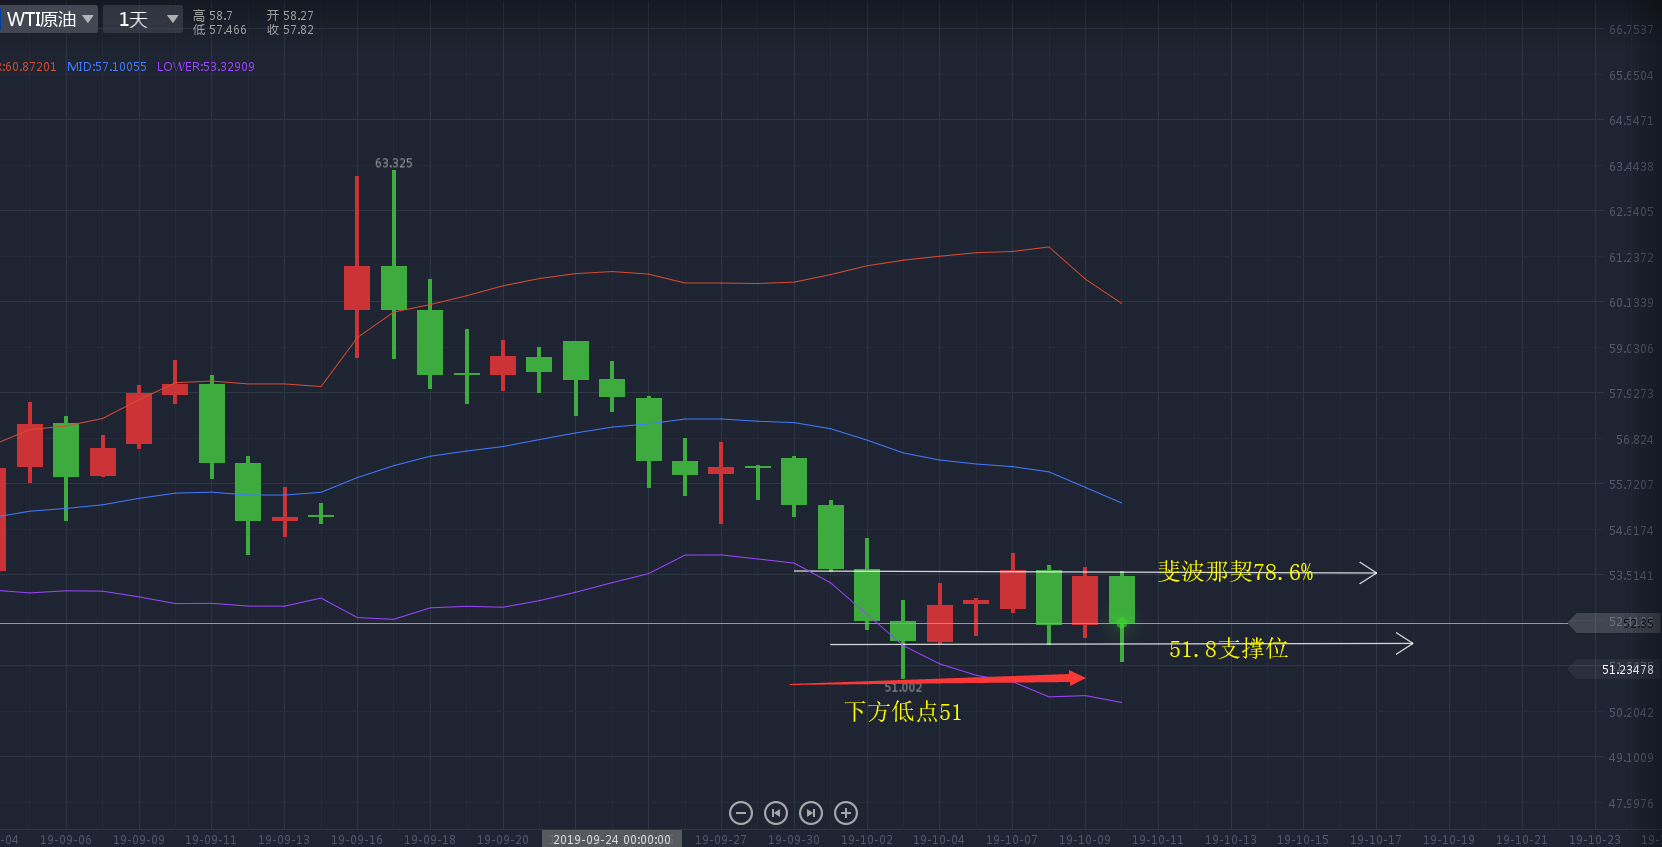Click the MID:57.10055 Bollinger label
This screenshot has width=1662, height=847.
click(x=107, y=67)
